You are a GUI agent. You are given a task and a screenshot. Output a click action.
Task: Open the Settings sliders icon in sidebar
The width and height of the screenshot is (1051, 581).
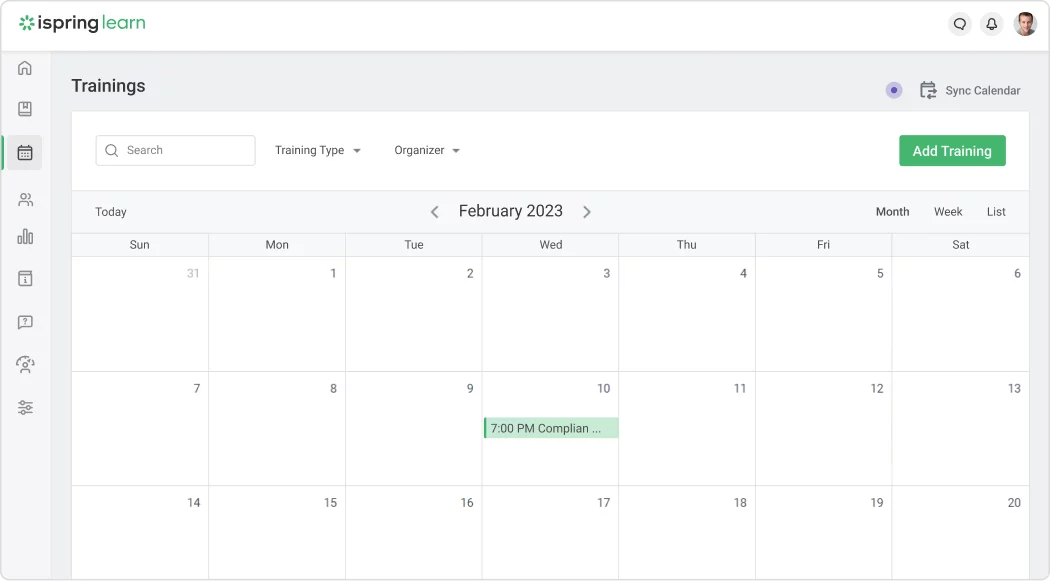click(x=25, y=407)
